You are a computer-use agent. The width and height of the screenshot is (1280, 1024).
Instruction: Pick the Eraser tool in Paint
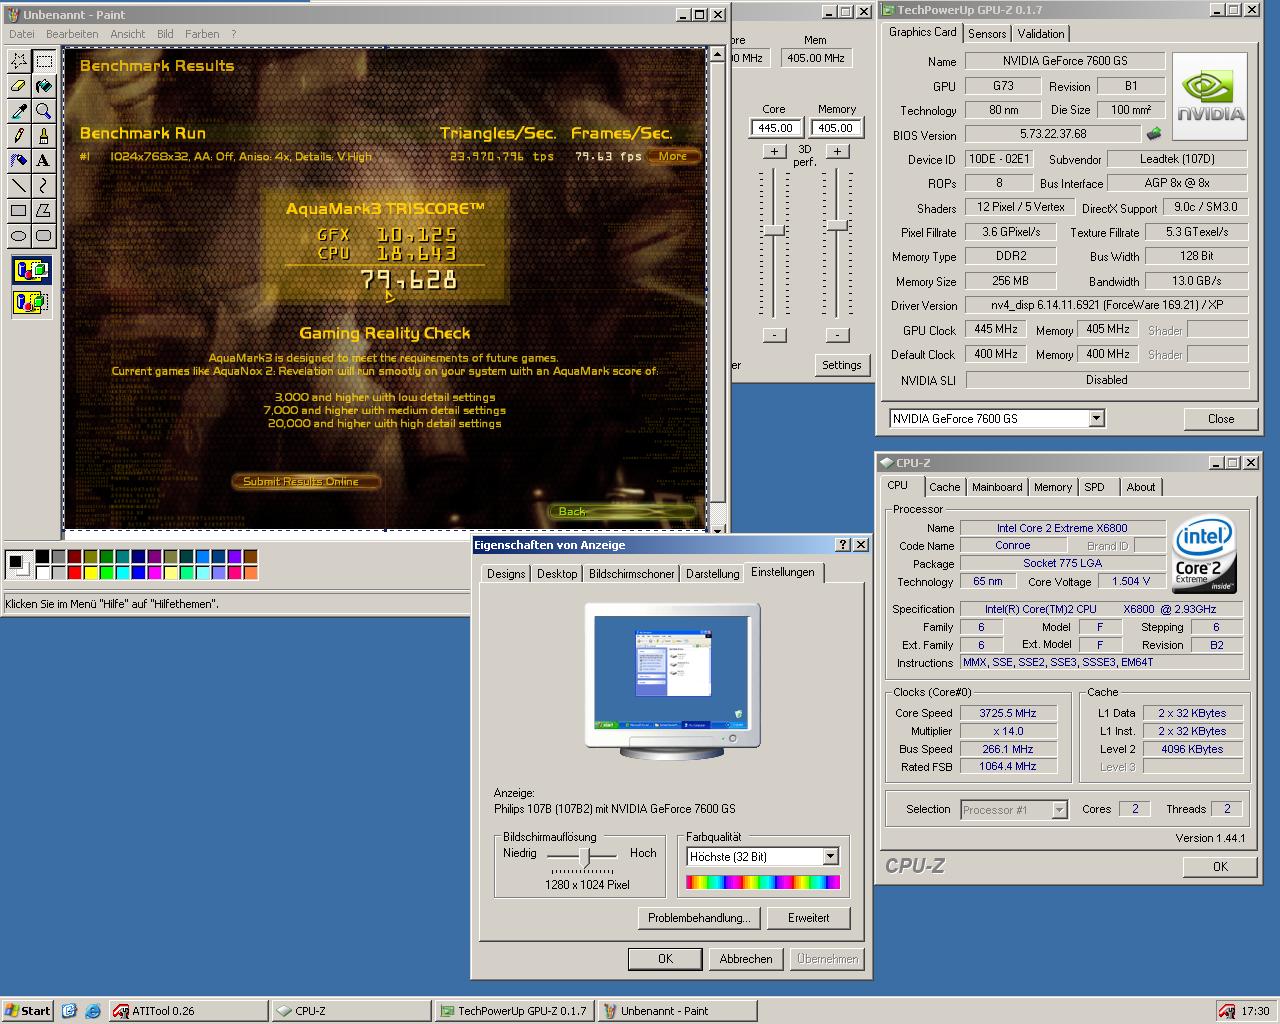(x=18, y=86)
